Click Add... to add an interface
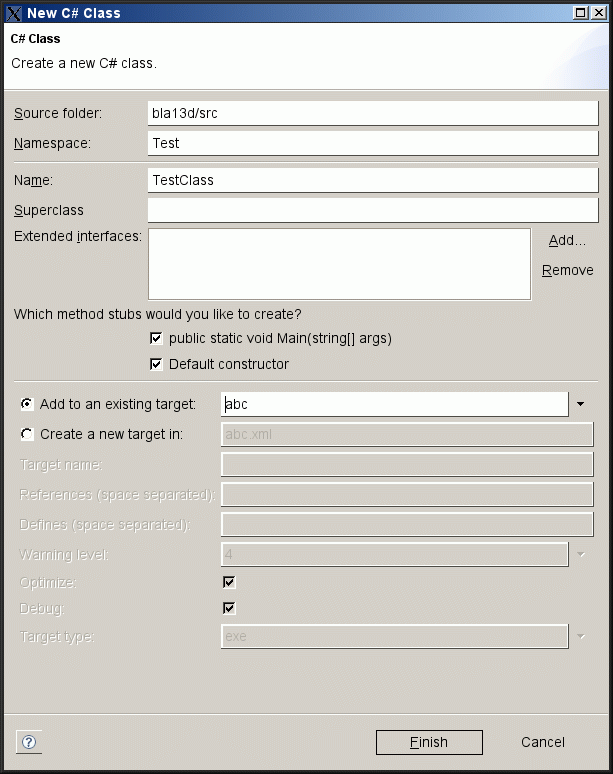 (567, 240)
